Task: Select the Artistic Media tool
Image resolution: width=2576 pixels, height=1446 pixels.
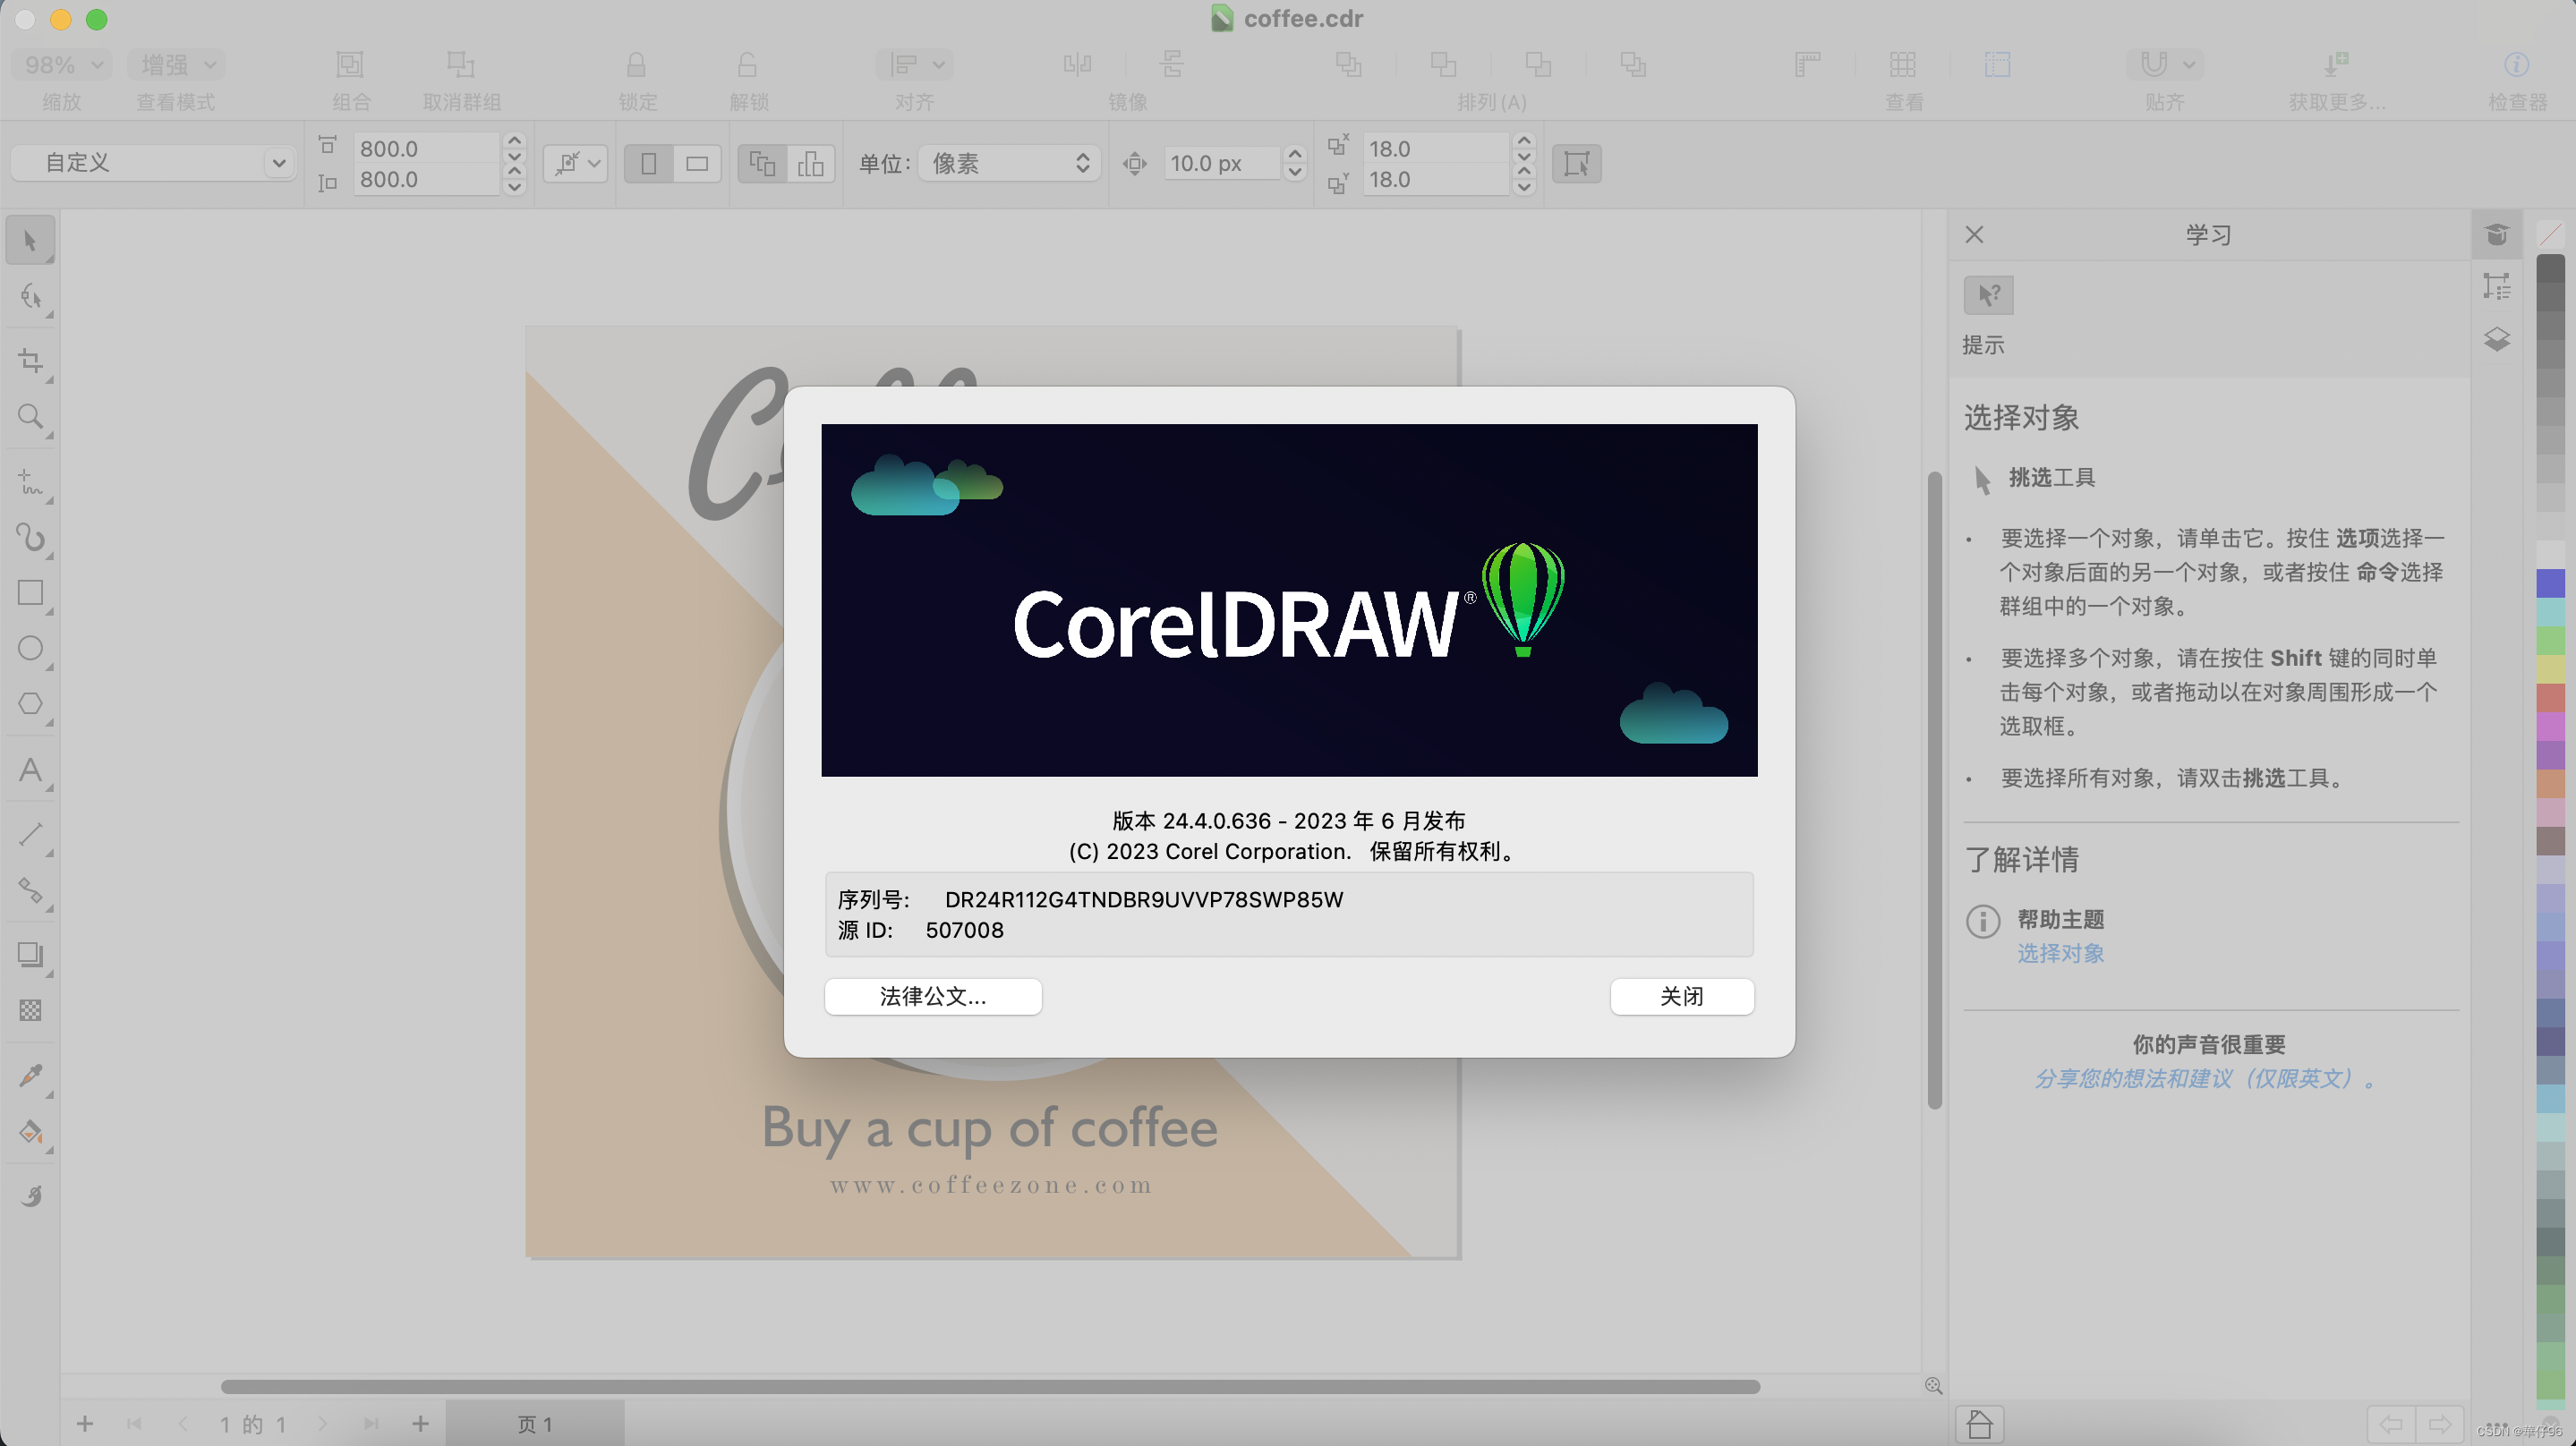Action: 30,538
